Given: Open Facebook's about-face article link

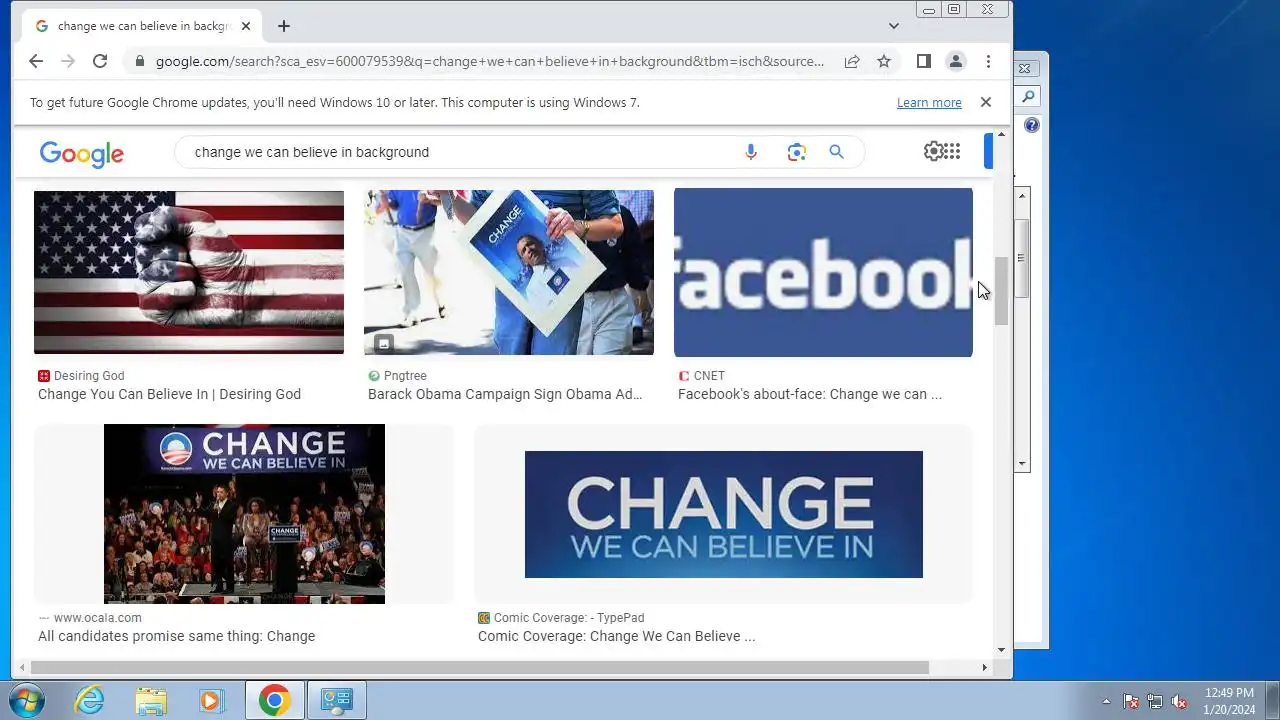Looking at the screenshot, I should tap(810, 394).
